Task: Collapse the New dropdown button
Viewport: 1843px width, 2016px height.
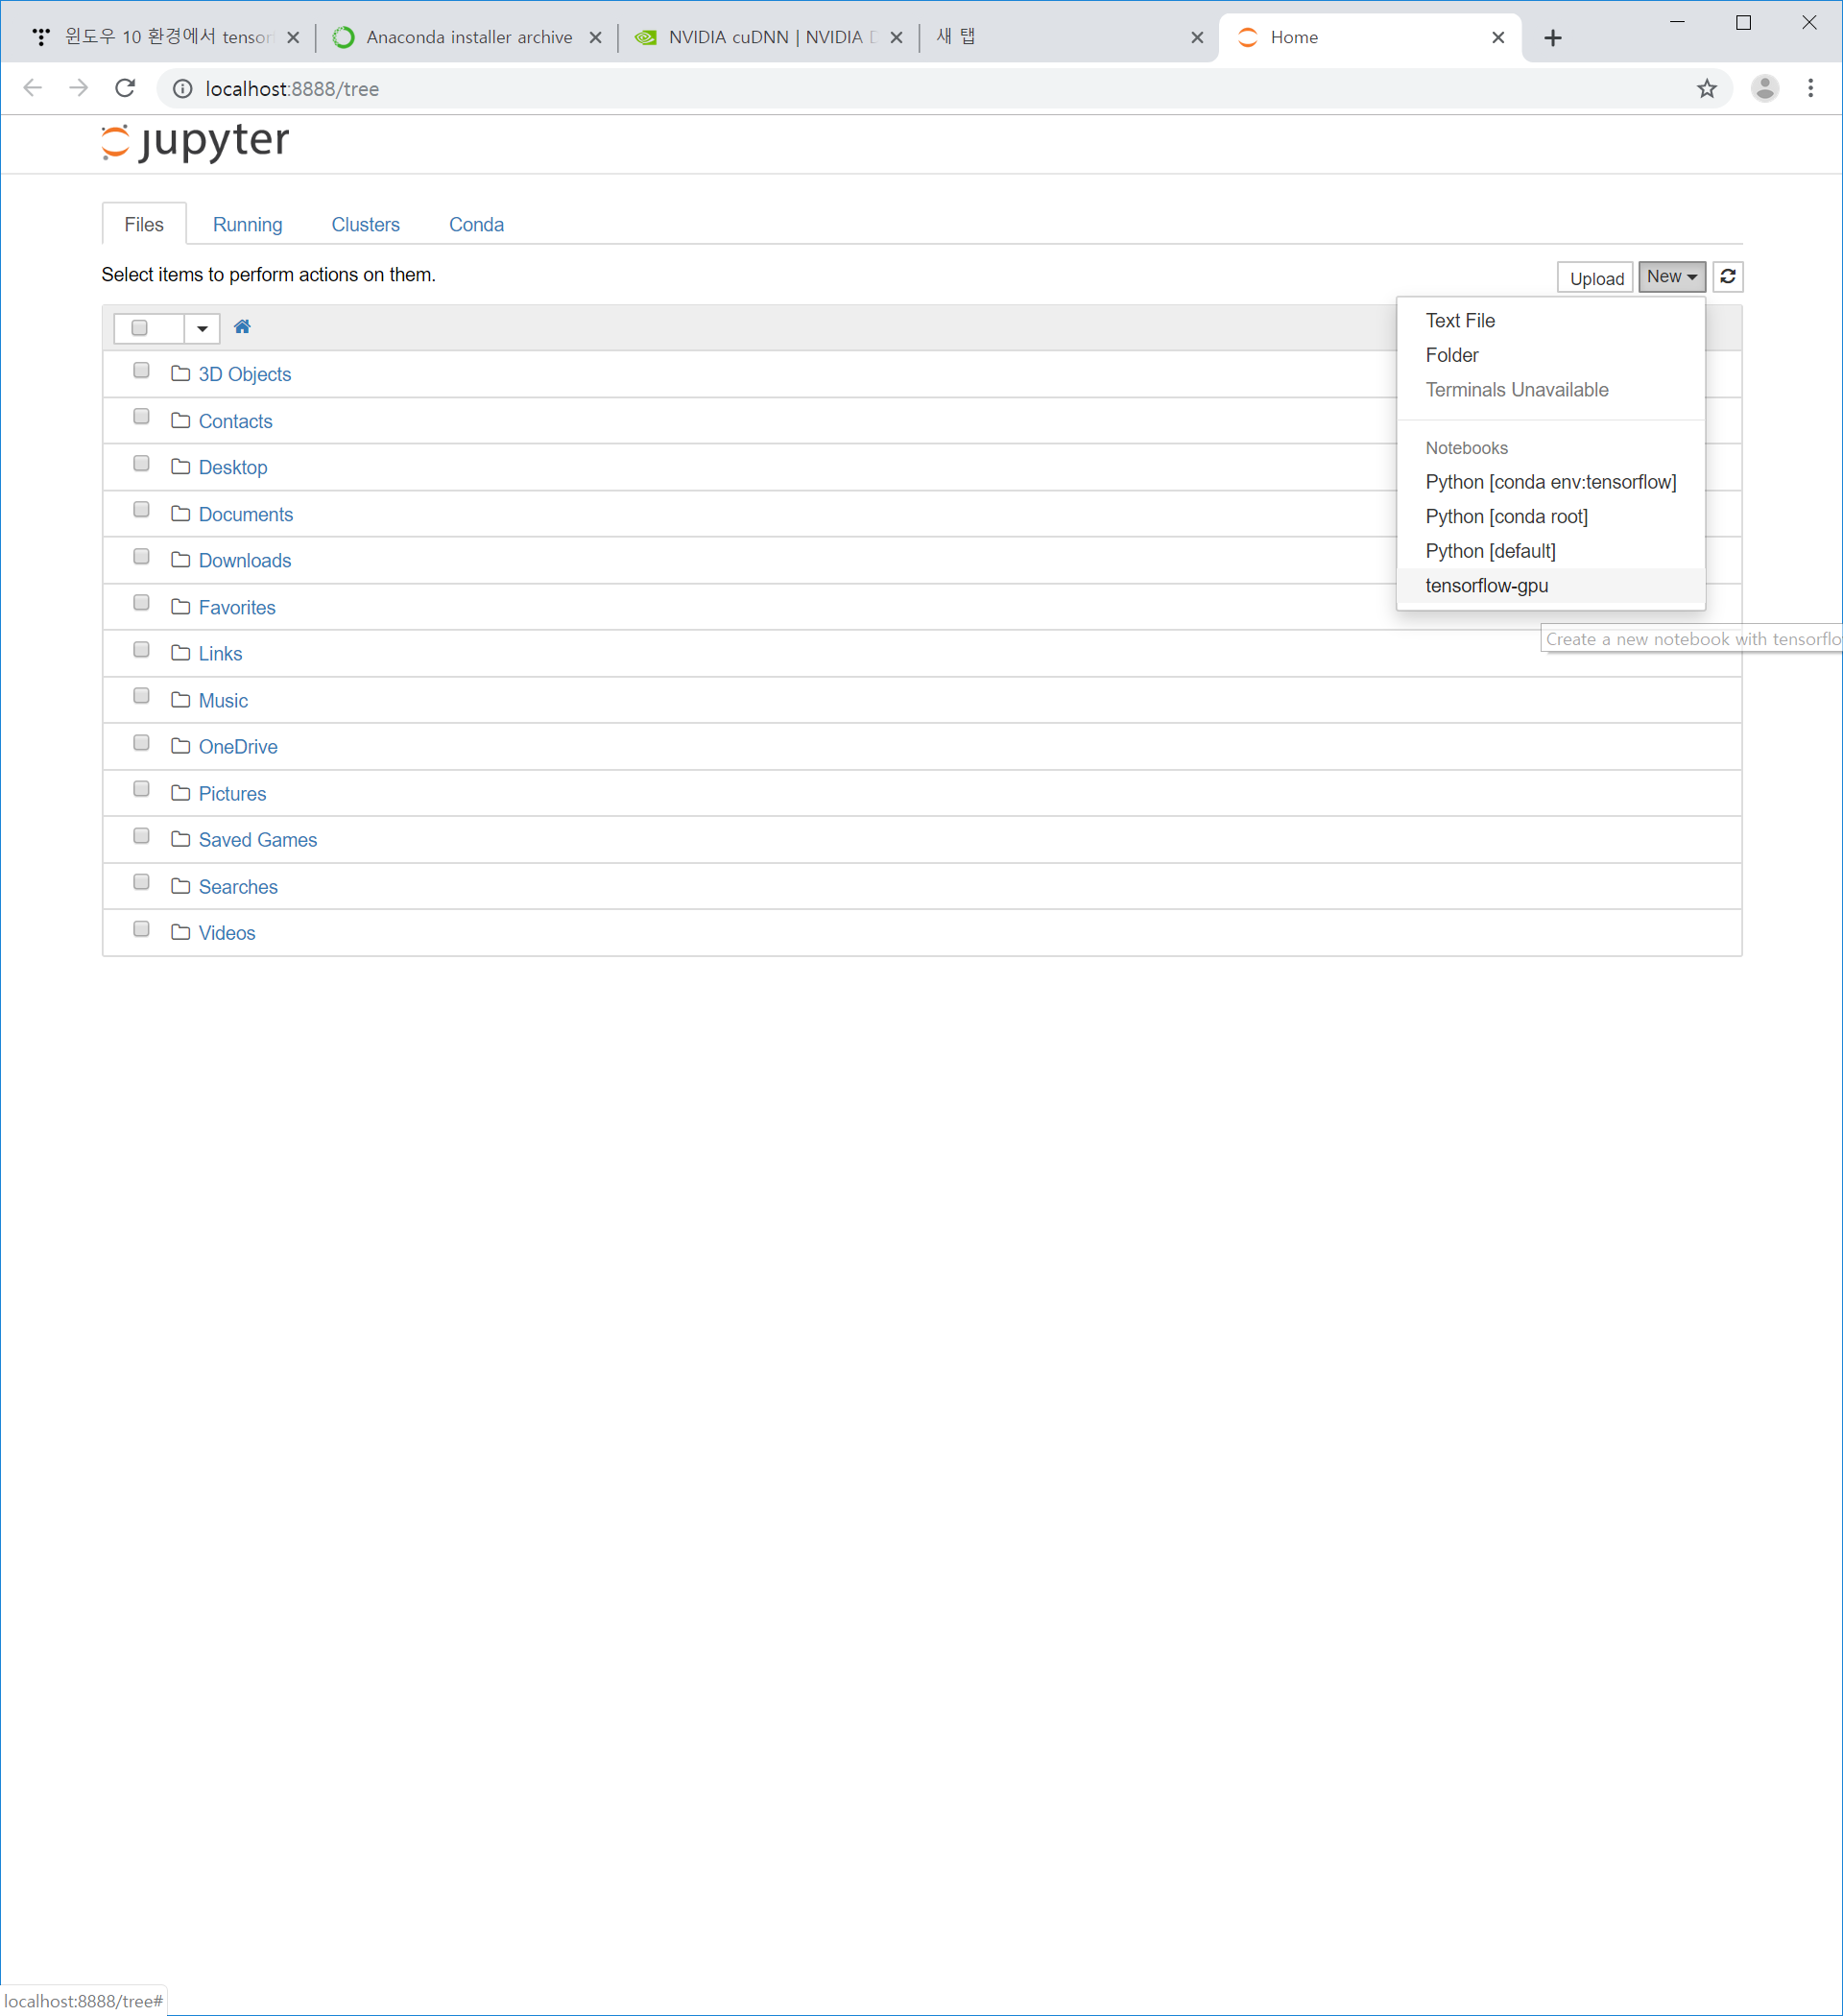Action: (1671, 277)
